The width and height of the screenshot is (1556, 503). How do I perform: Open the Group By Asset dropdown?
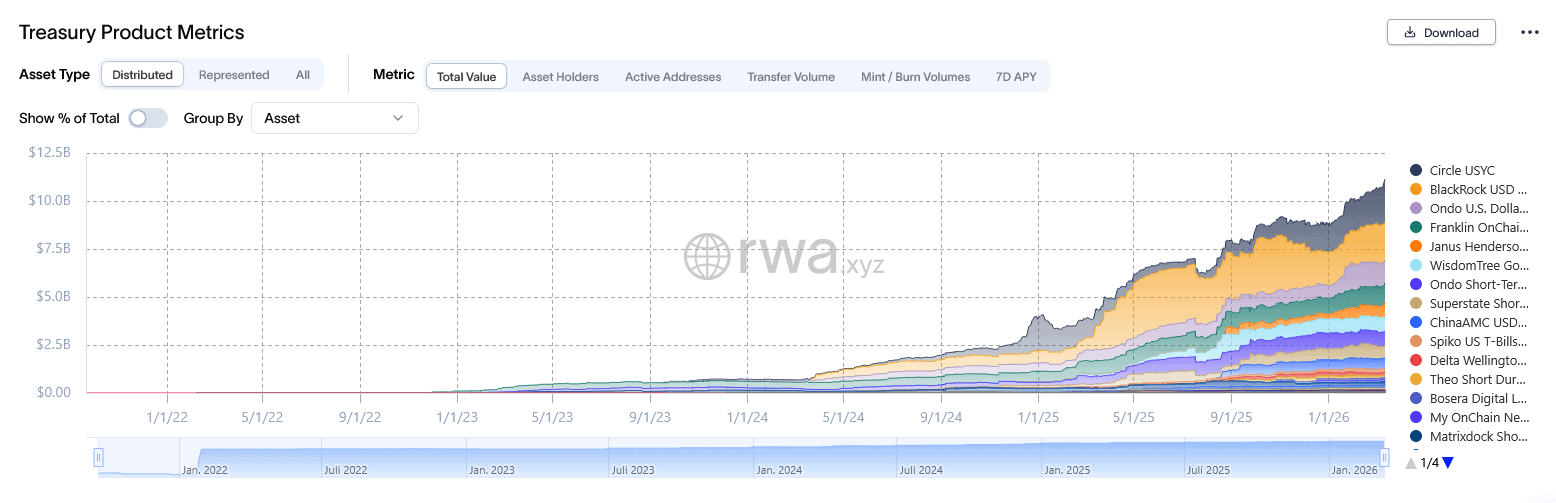334,118
